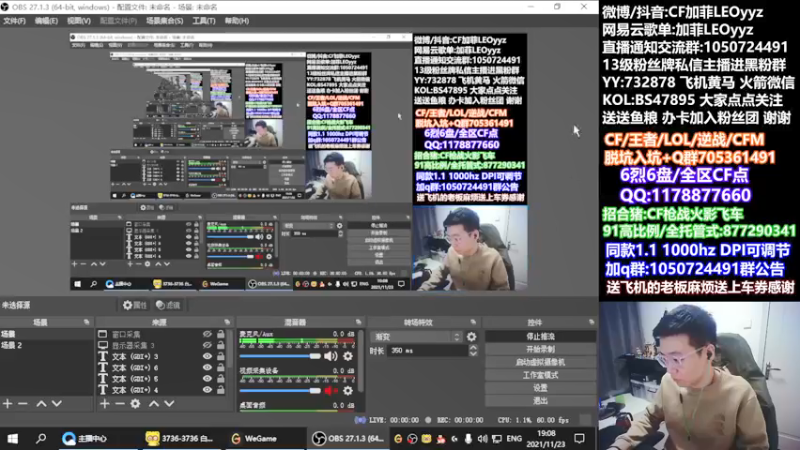Open 麦克风/Aux audio settings gear
This screenshot has height=450, width=800.
(x=348, y=356)
